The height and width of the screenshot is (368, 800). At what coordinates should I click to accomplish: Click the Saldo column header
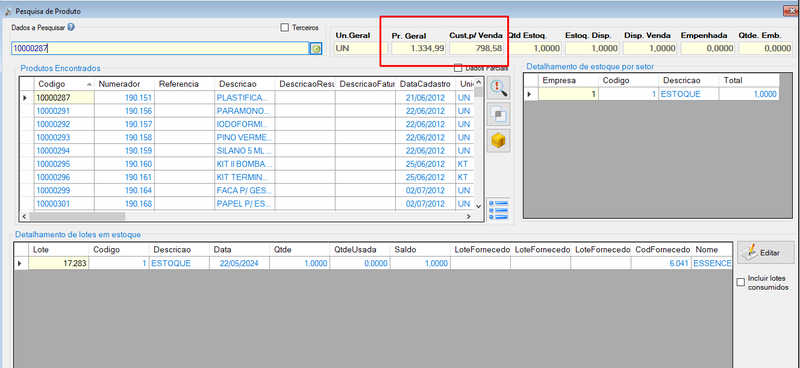click(420, 250)
